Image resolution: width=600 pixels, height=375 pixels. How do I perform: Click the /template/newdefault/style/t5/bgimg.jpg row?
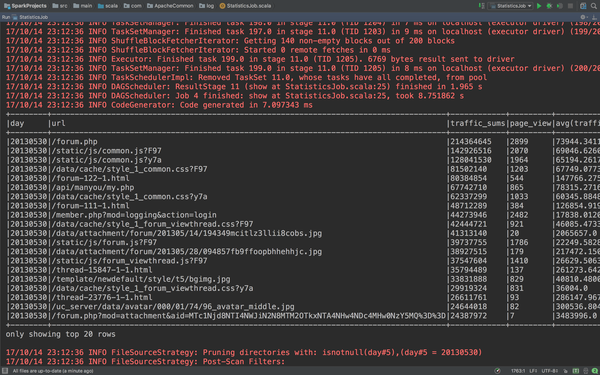click(x=141, y=279)
